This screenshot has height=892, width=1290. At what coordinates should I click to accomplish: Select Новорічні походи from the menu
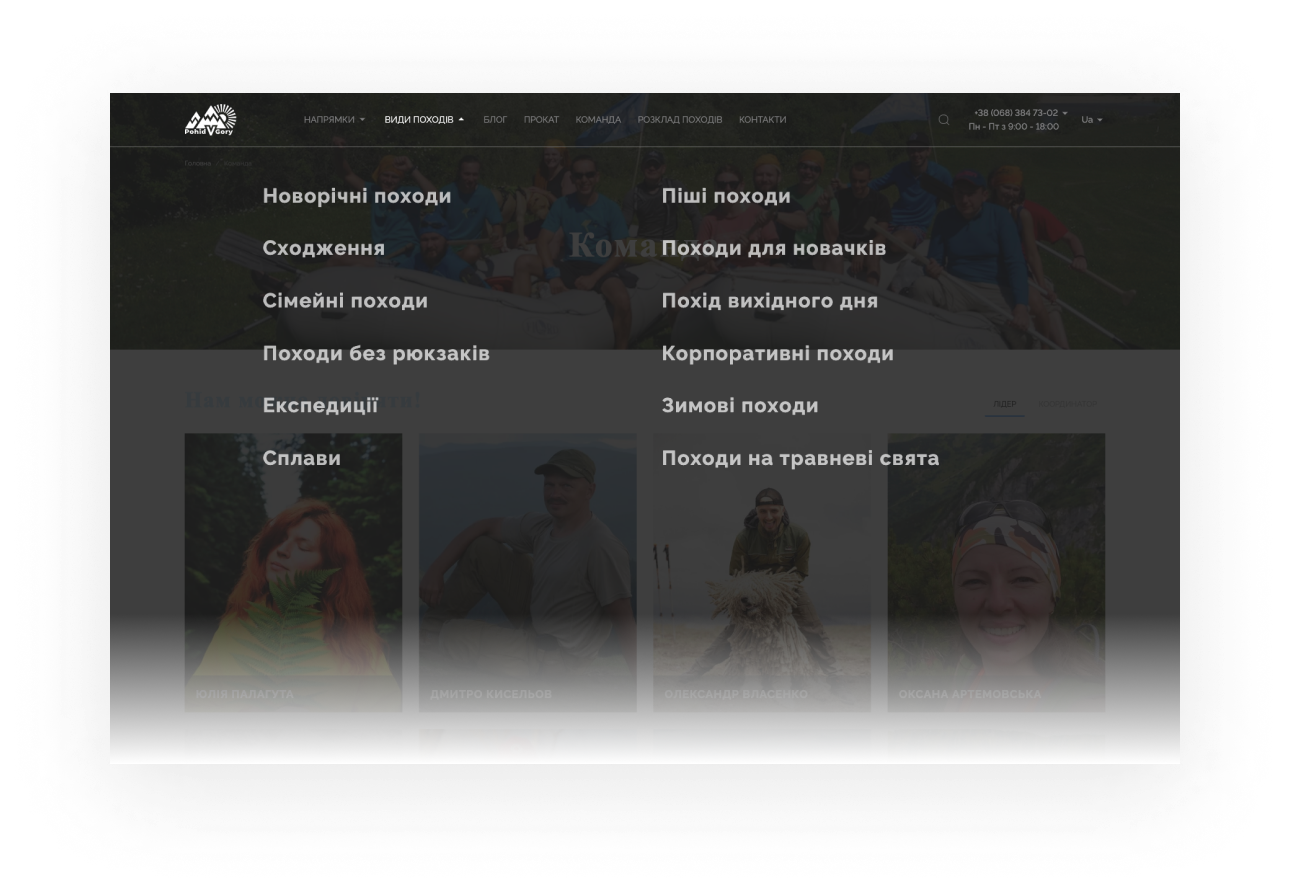click(x=357, y=196)
